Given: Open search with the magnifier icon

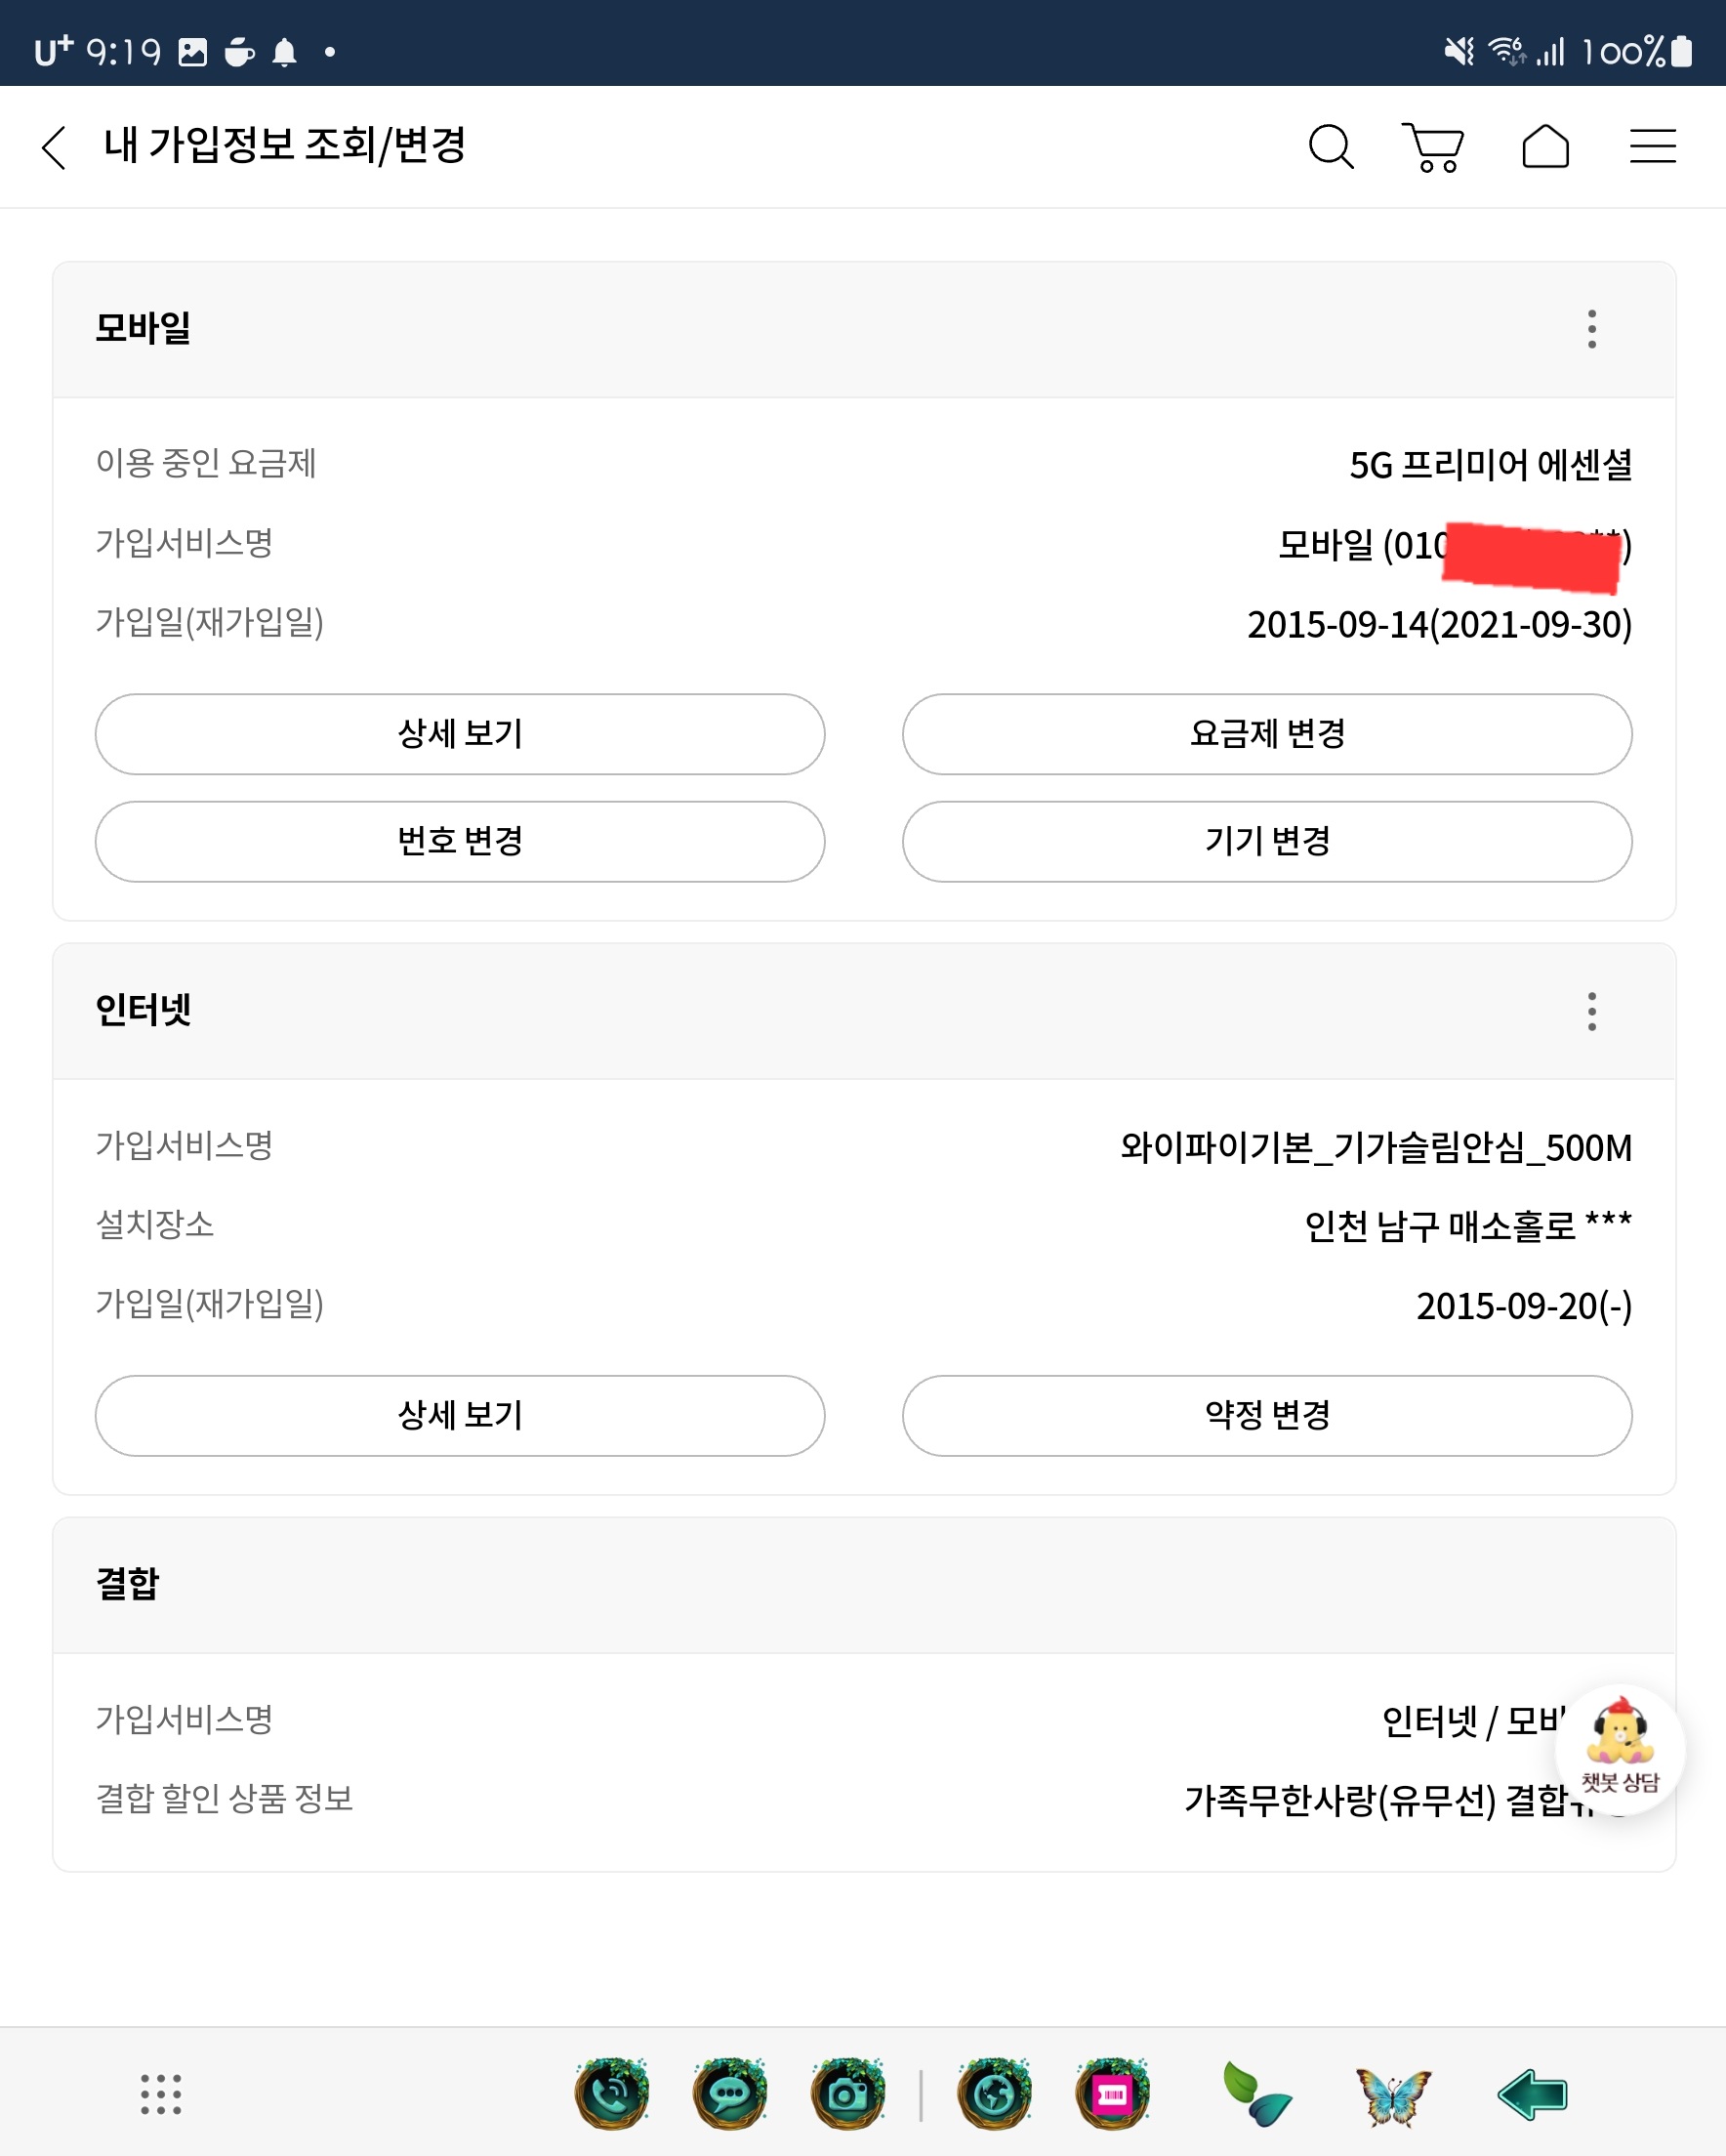Looking at the screenshot, I should click(x=1331, y=147).
